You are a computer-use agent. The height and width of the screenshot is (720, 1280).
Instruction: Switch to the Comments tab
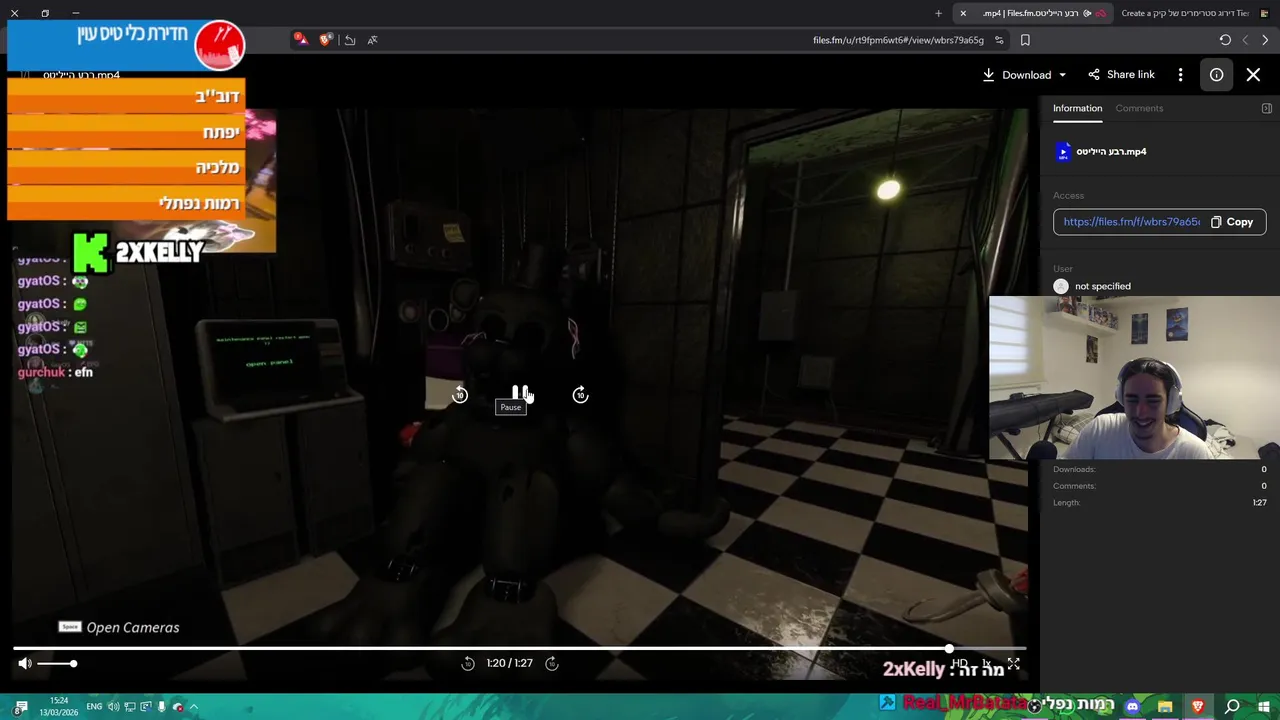pos(1139,108)
